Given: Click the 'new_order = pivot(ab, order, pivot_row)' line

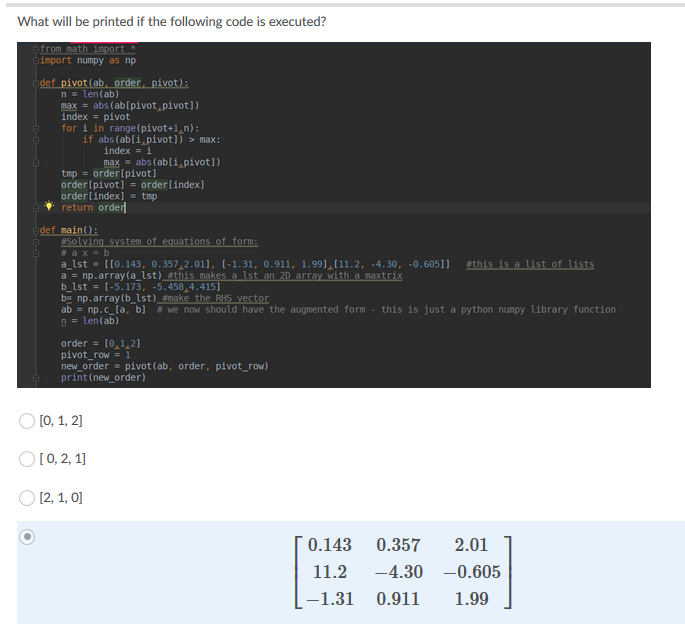Looking at the screenshot, I should coord(165,366).
